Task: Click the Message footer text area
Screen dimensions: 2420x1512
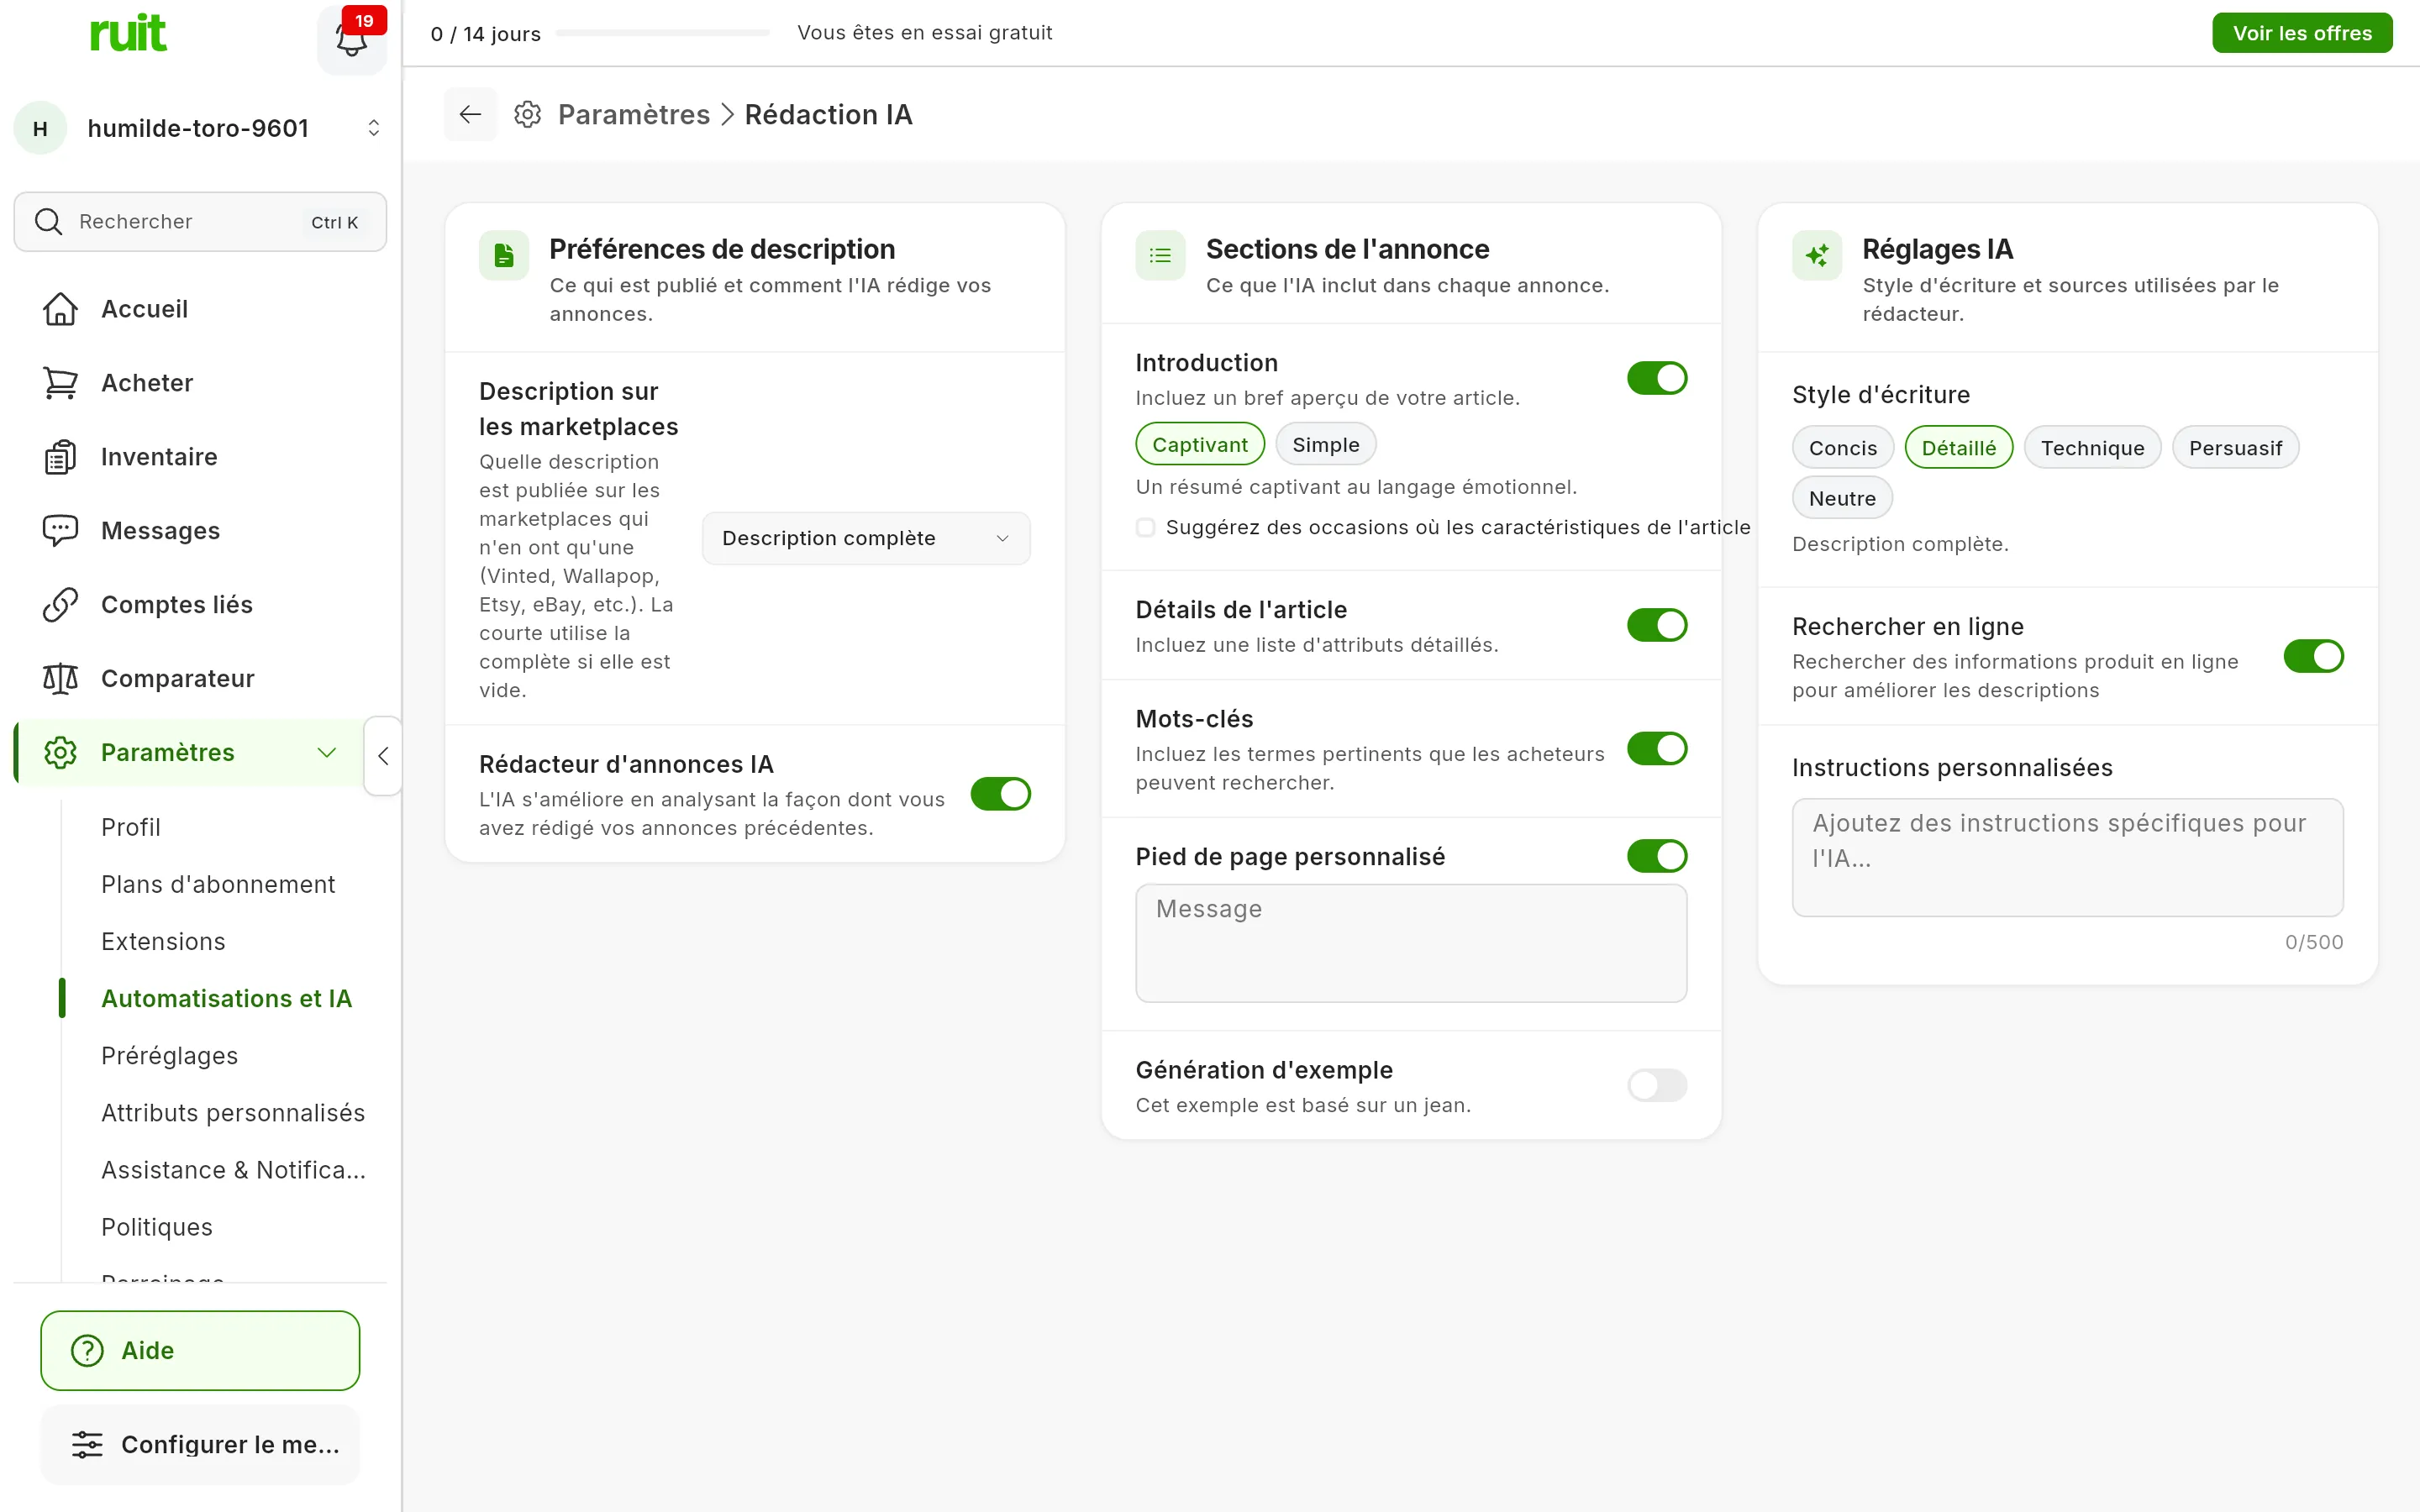Action: [1411, 943]
